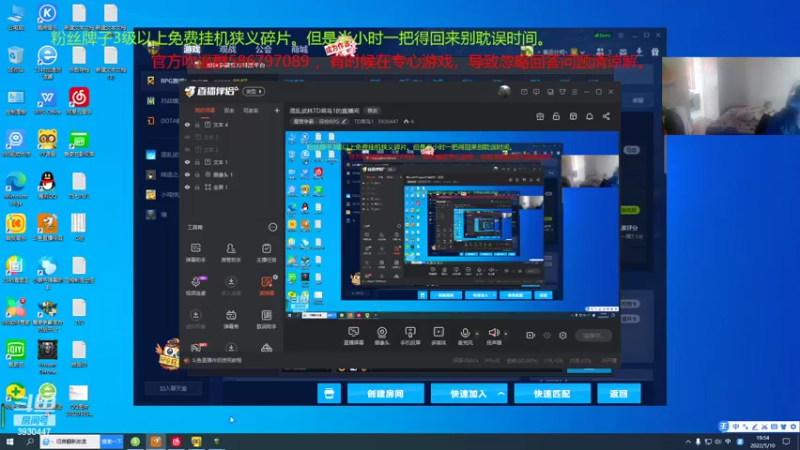Mute the 麦克风 microphone

coord(465,336)
